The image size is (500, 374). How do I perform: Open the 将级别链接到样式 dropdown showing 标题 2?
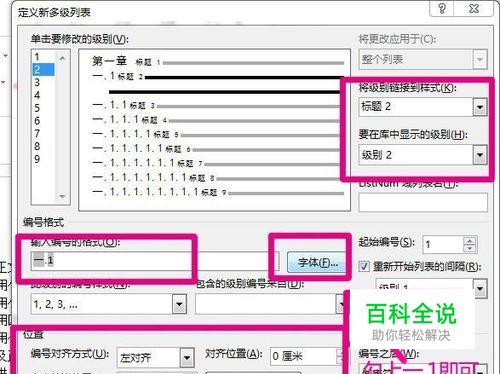tap(480, 107)
